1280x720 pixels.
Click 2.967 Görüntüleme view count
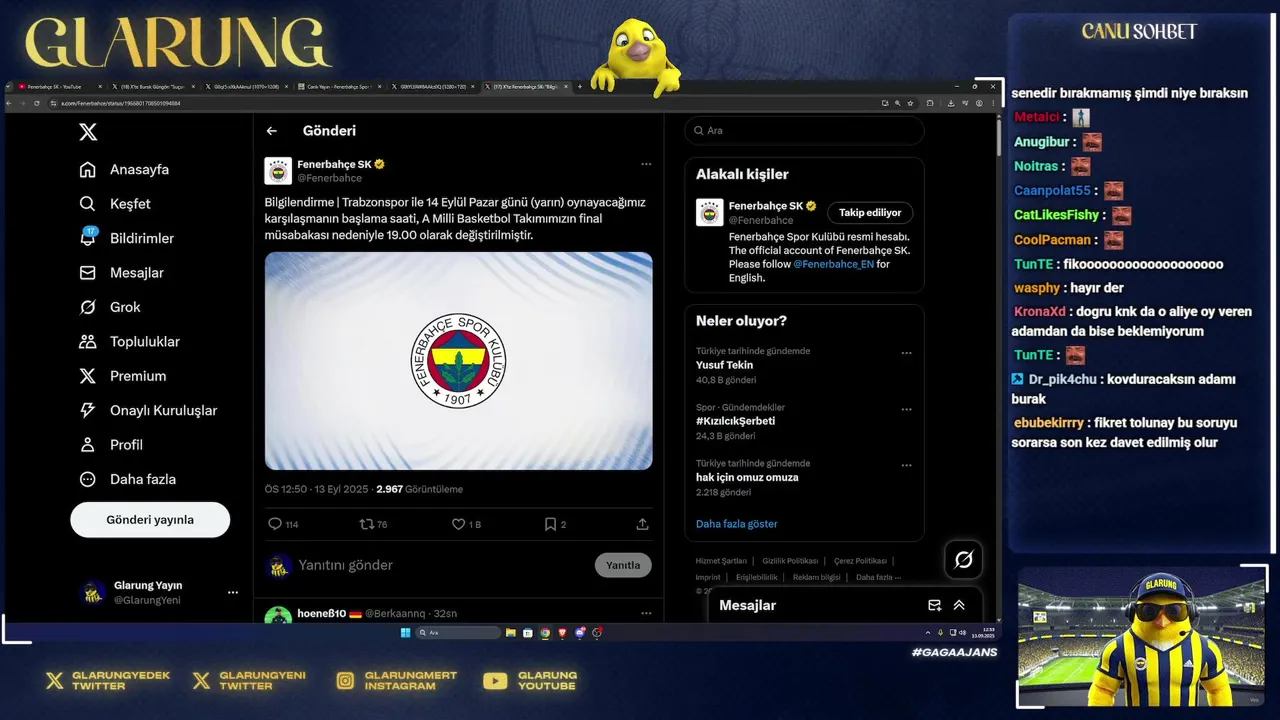(419, 489)
